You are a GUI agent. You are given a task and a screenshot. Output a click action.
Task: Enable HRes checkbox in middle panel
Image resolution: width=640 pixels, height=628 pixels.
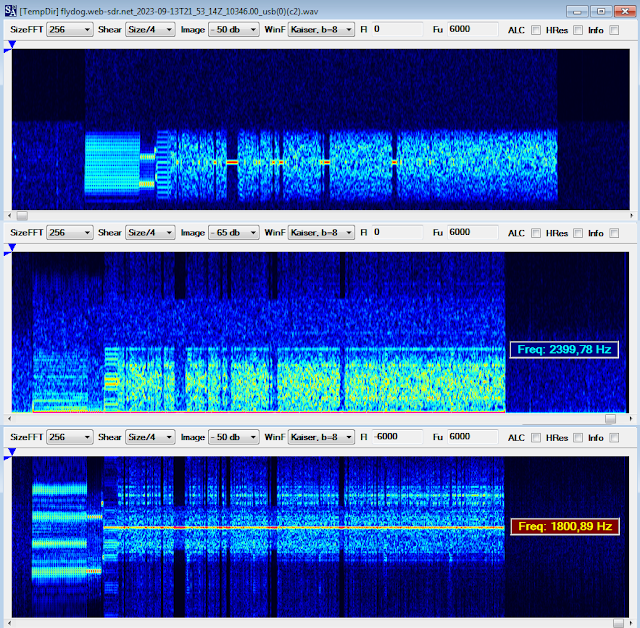point(578,233)
